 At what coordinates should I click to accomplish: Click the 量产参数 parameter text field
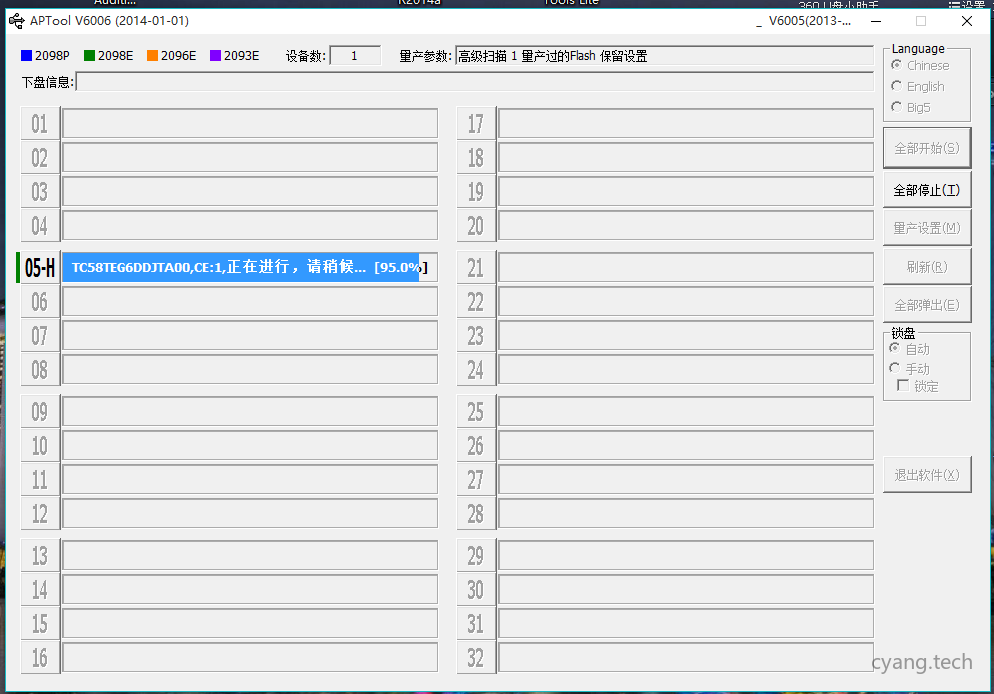tap(664, 56)
